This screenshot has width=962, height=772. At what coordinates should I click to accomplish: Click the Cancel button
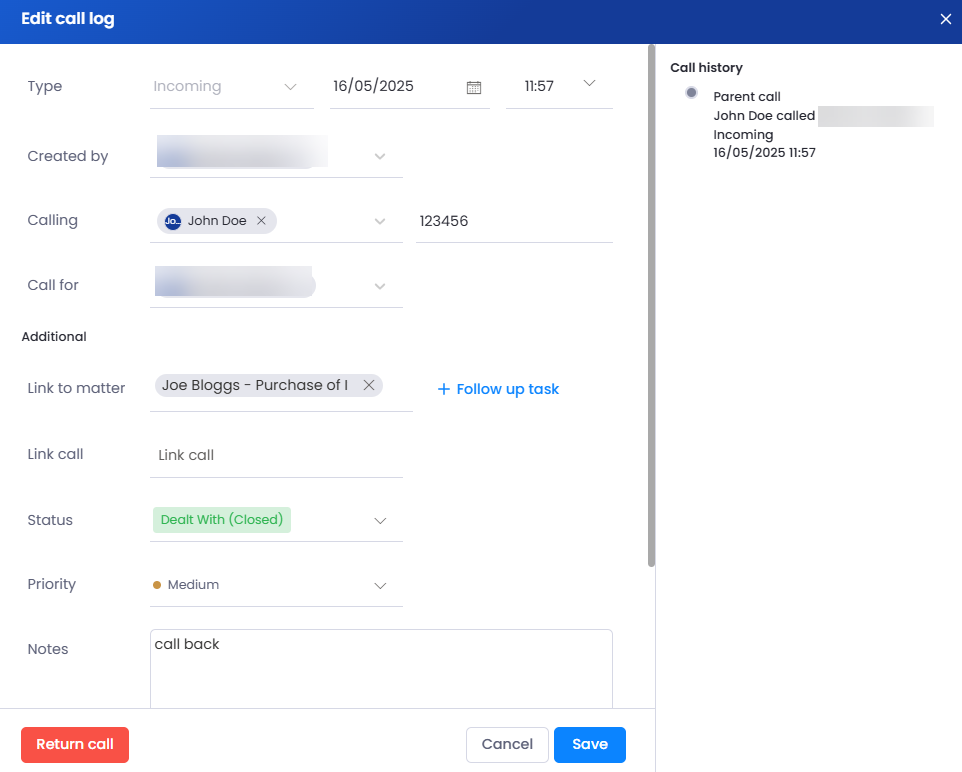(507, 744)
